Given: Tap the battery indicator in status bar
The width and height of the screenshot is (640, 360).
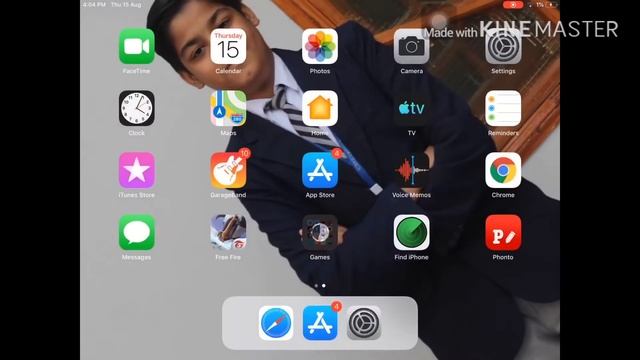Looking at the screenshot, I should coord(551,5).
